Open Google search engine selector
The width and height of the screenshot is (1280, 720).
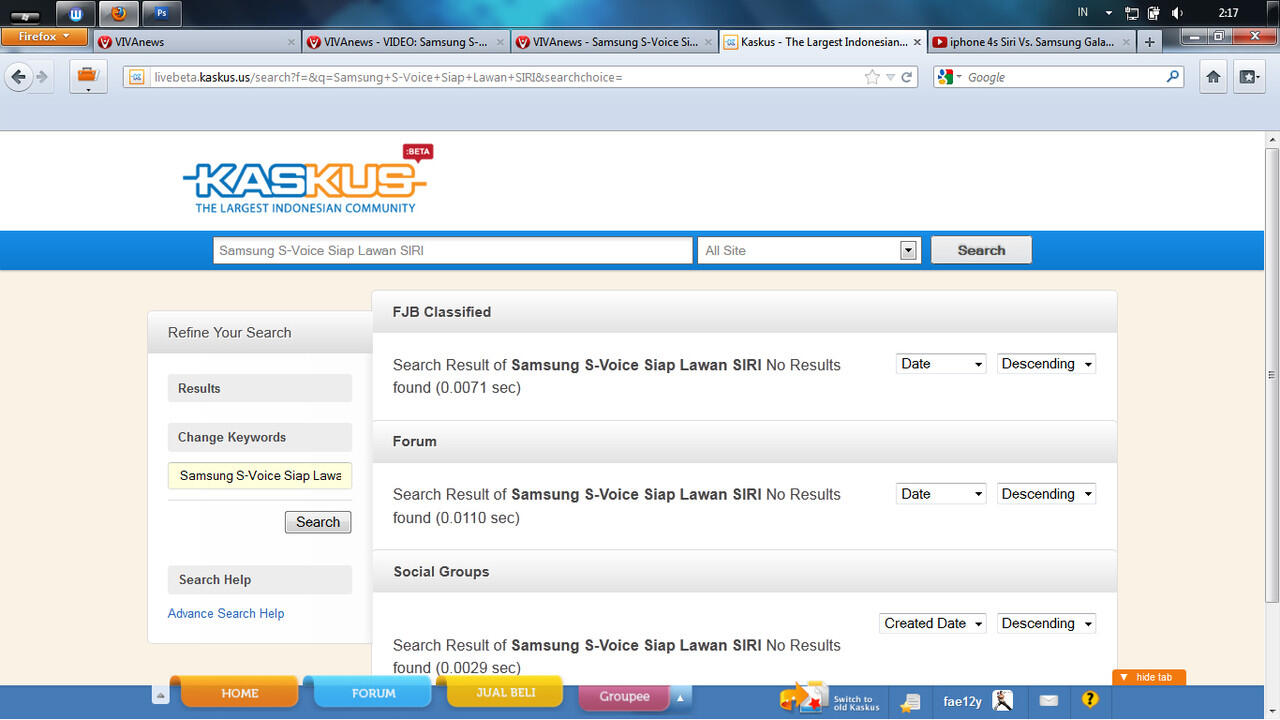click(x=950, y=77)
